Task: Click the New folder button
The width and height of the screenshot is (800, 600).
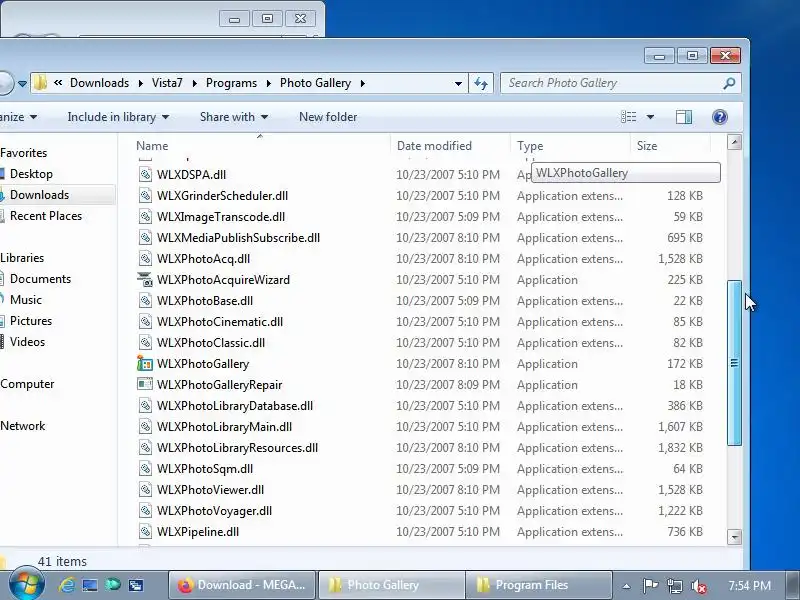Action: point(328,117)
